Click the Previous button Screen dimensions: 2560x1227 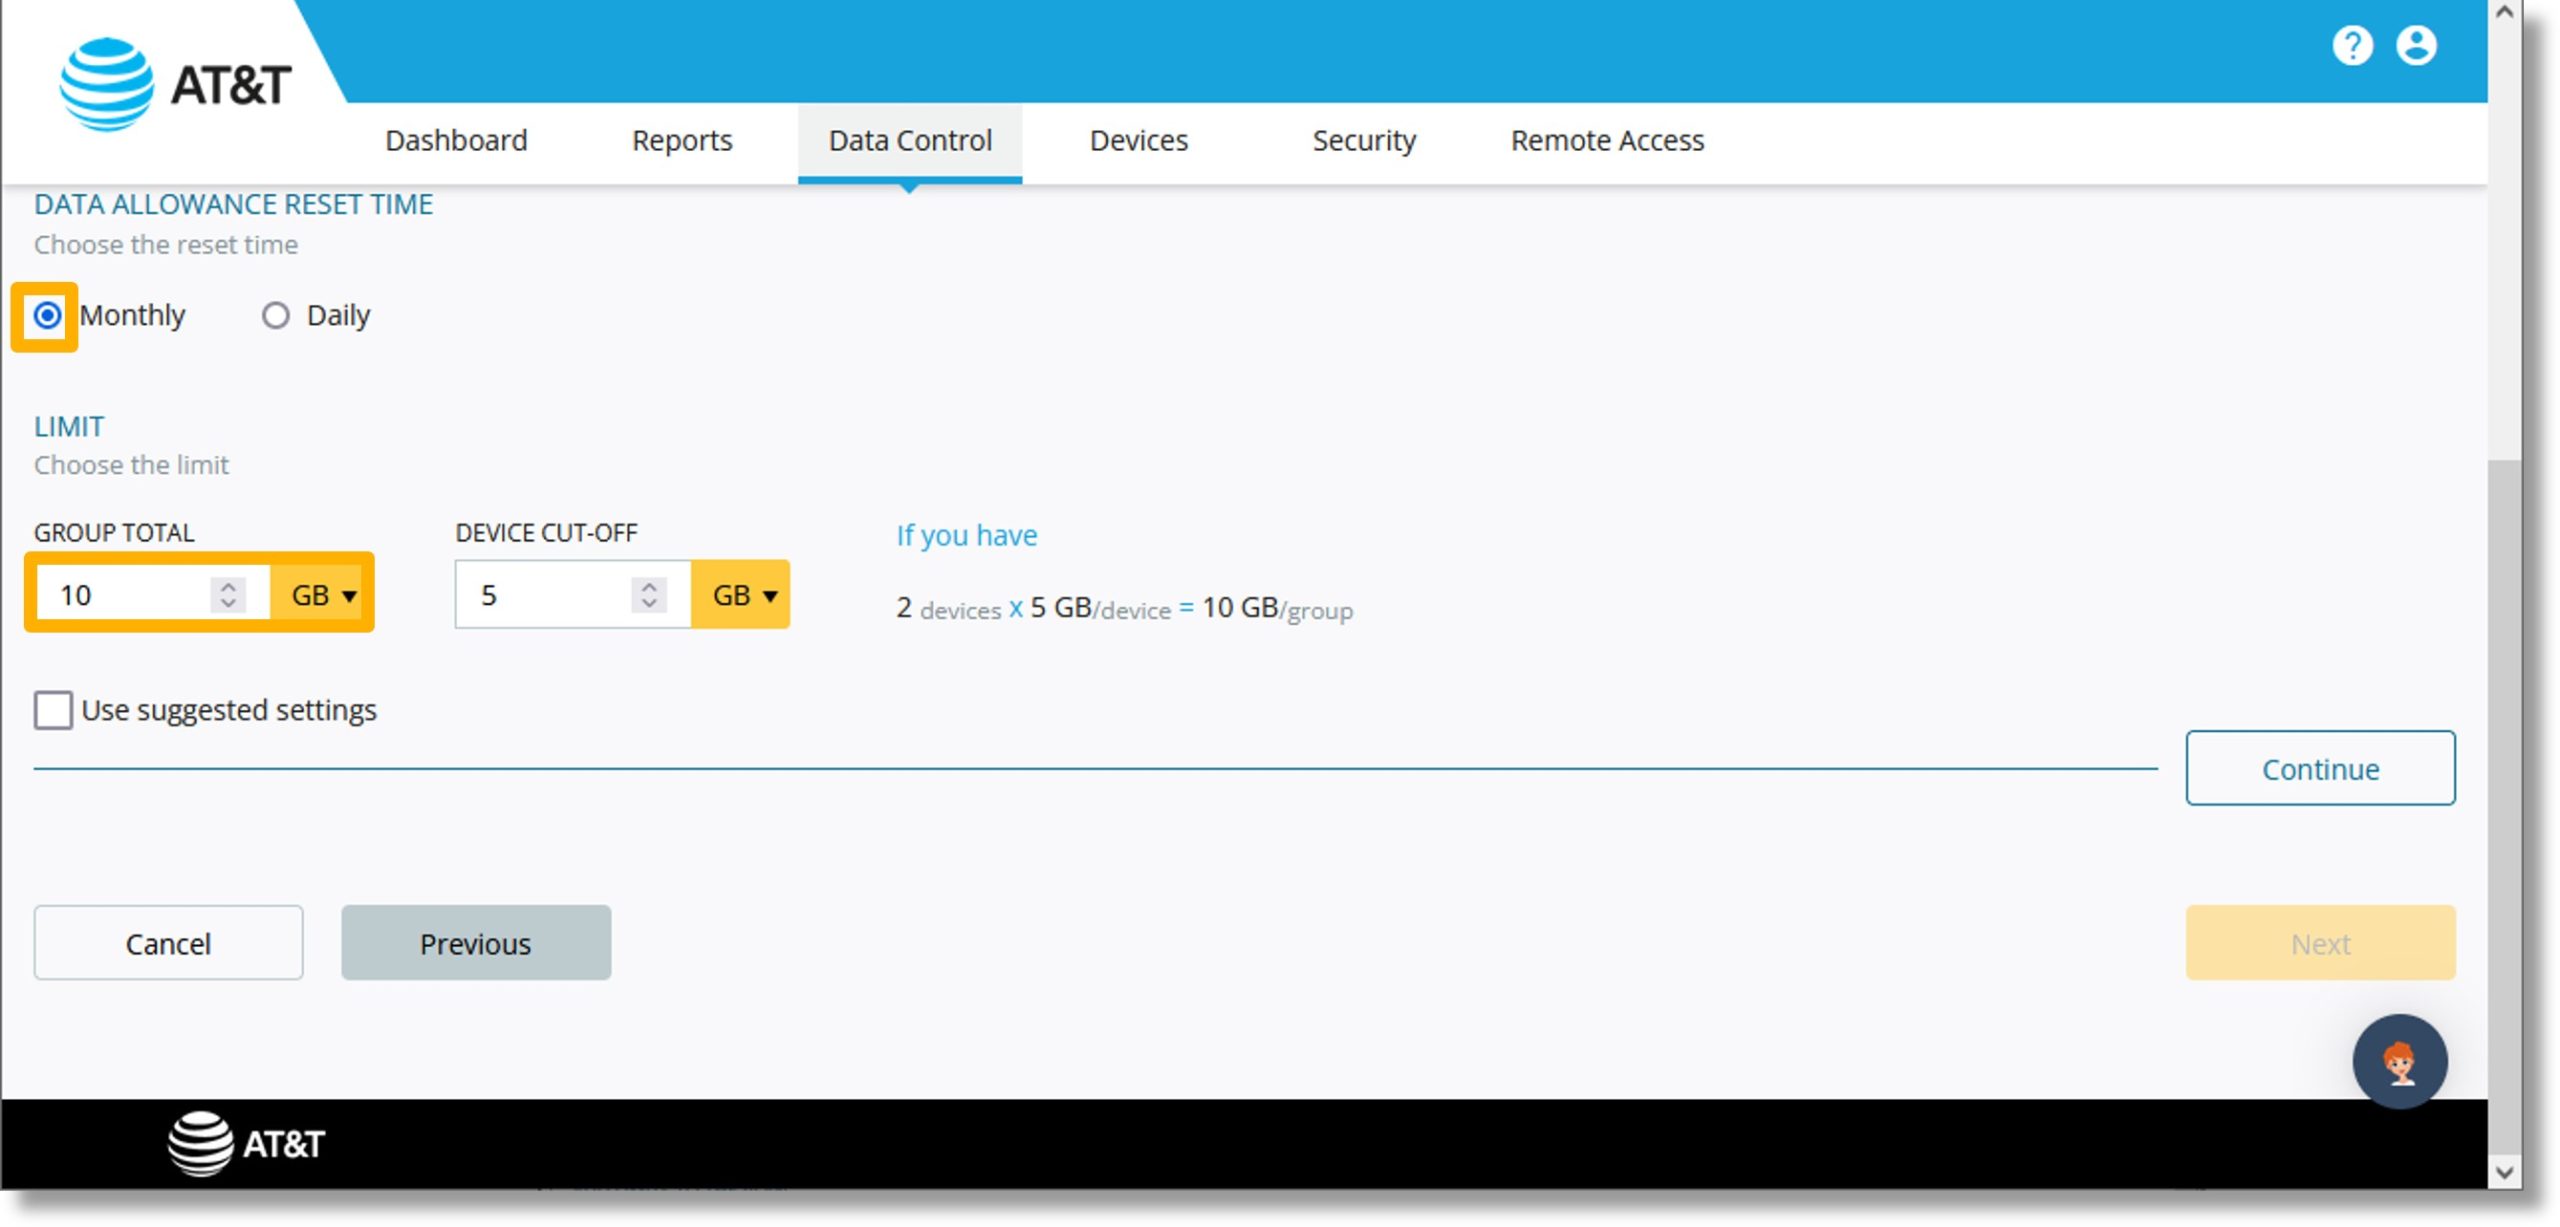pyautogui.click(x=475, y=943)
